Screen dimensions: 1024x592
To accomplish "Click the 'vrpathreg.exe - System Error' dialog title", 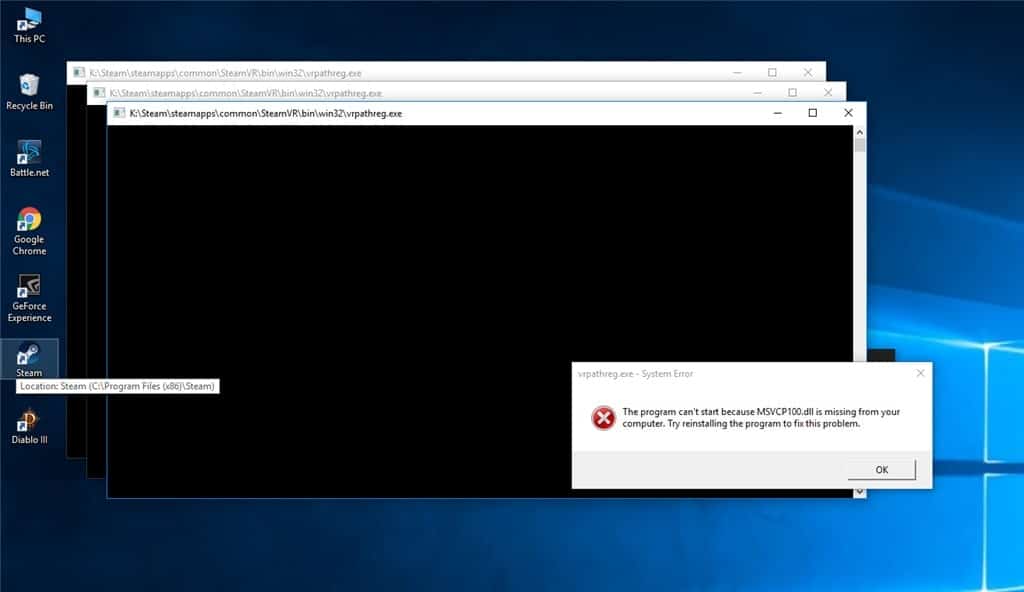I will tap(635, 374).
